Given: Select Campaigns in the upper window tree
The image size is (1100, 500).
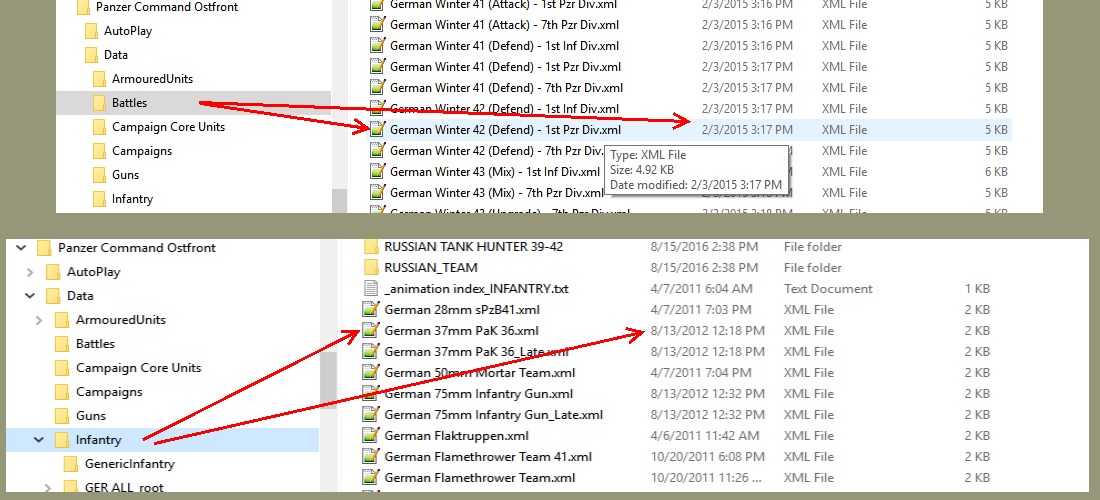Looking at the screenshot, I should point(142,151).
